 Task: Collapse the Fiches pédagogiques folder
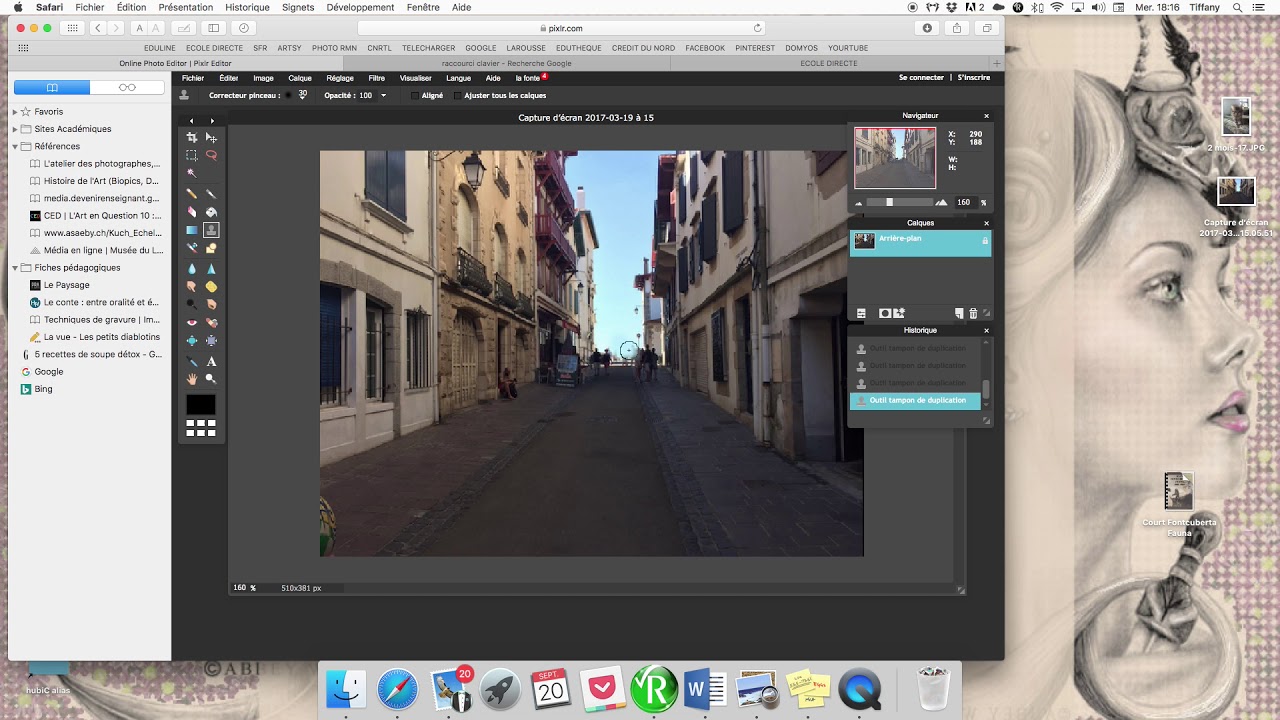[x=15, y=268]
